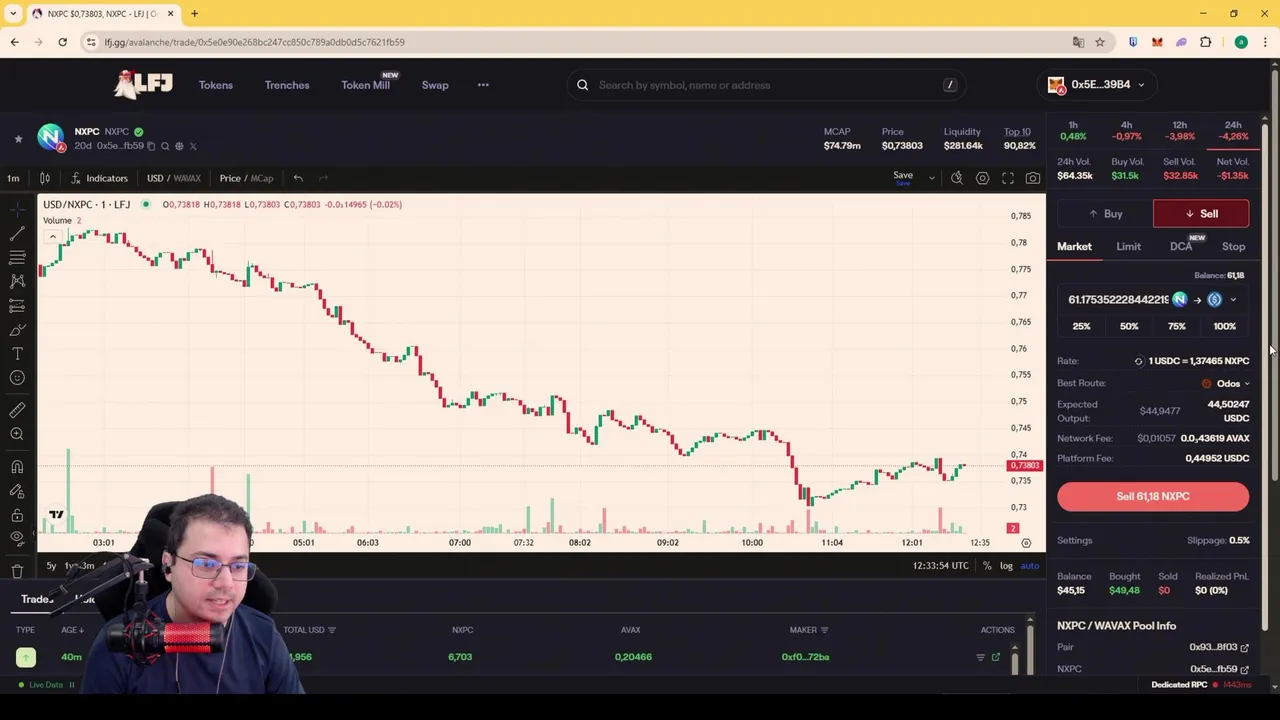Change the Odos best route dropdown
This screenshot has width=1280, height=720.
1225,383
